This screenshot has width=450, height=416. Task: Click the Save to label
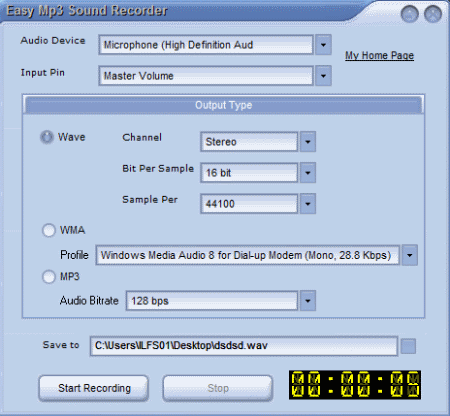tap(61, 345)
